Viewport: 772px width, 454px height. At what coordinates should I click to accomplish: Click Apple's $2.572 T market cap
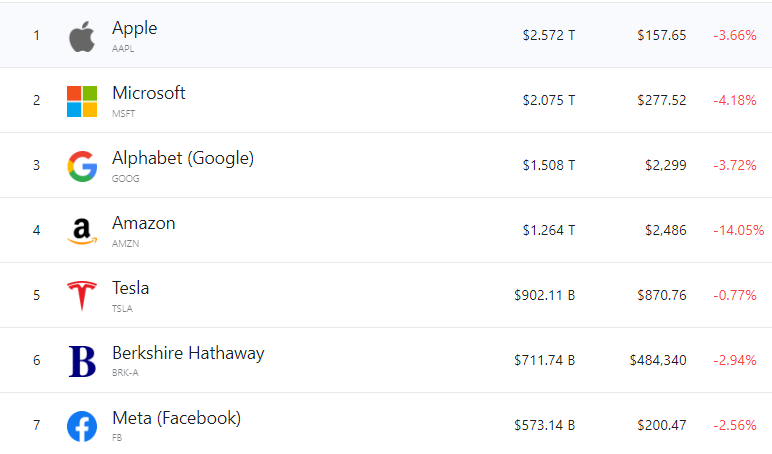click(548, 36)
